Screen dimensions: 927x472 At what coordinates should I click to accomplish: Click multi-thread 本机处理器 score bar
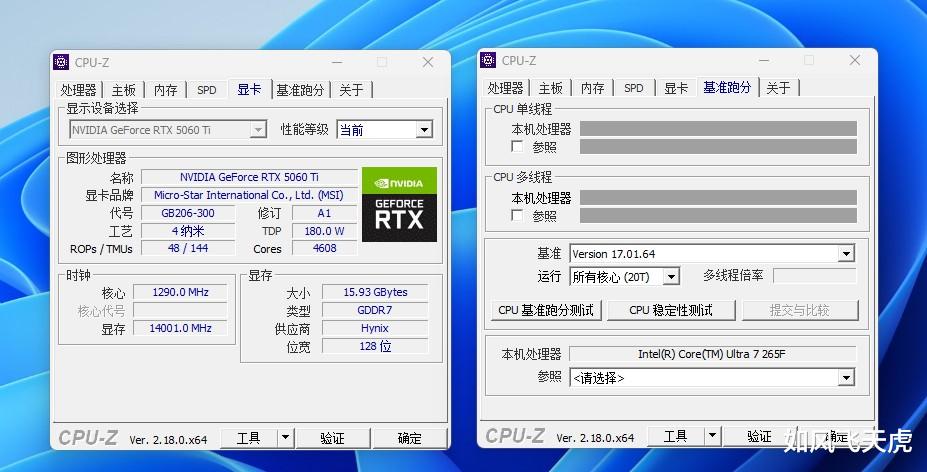tap(718, 198)
